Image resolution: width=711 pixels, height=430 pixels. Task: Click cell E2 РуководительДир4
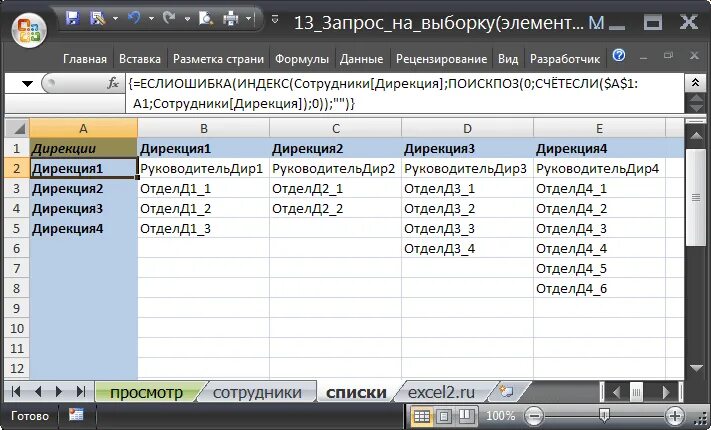(599, 168)
